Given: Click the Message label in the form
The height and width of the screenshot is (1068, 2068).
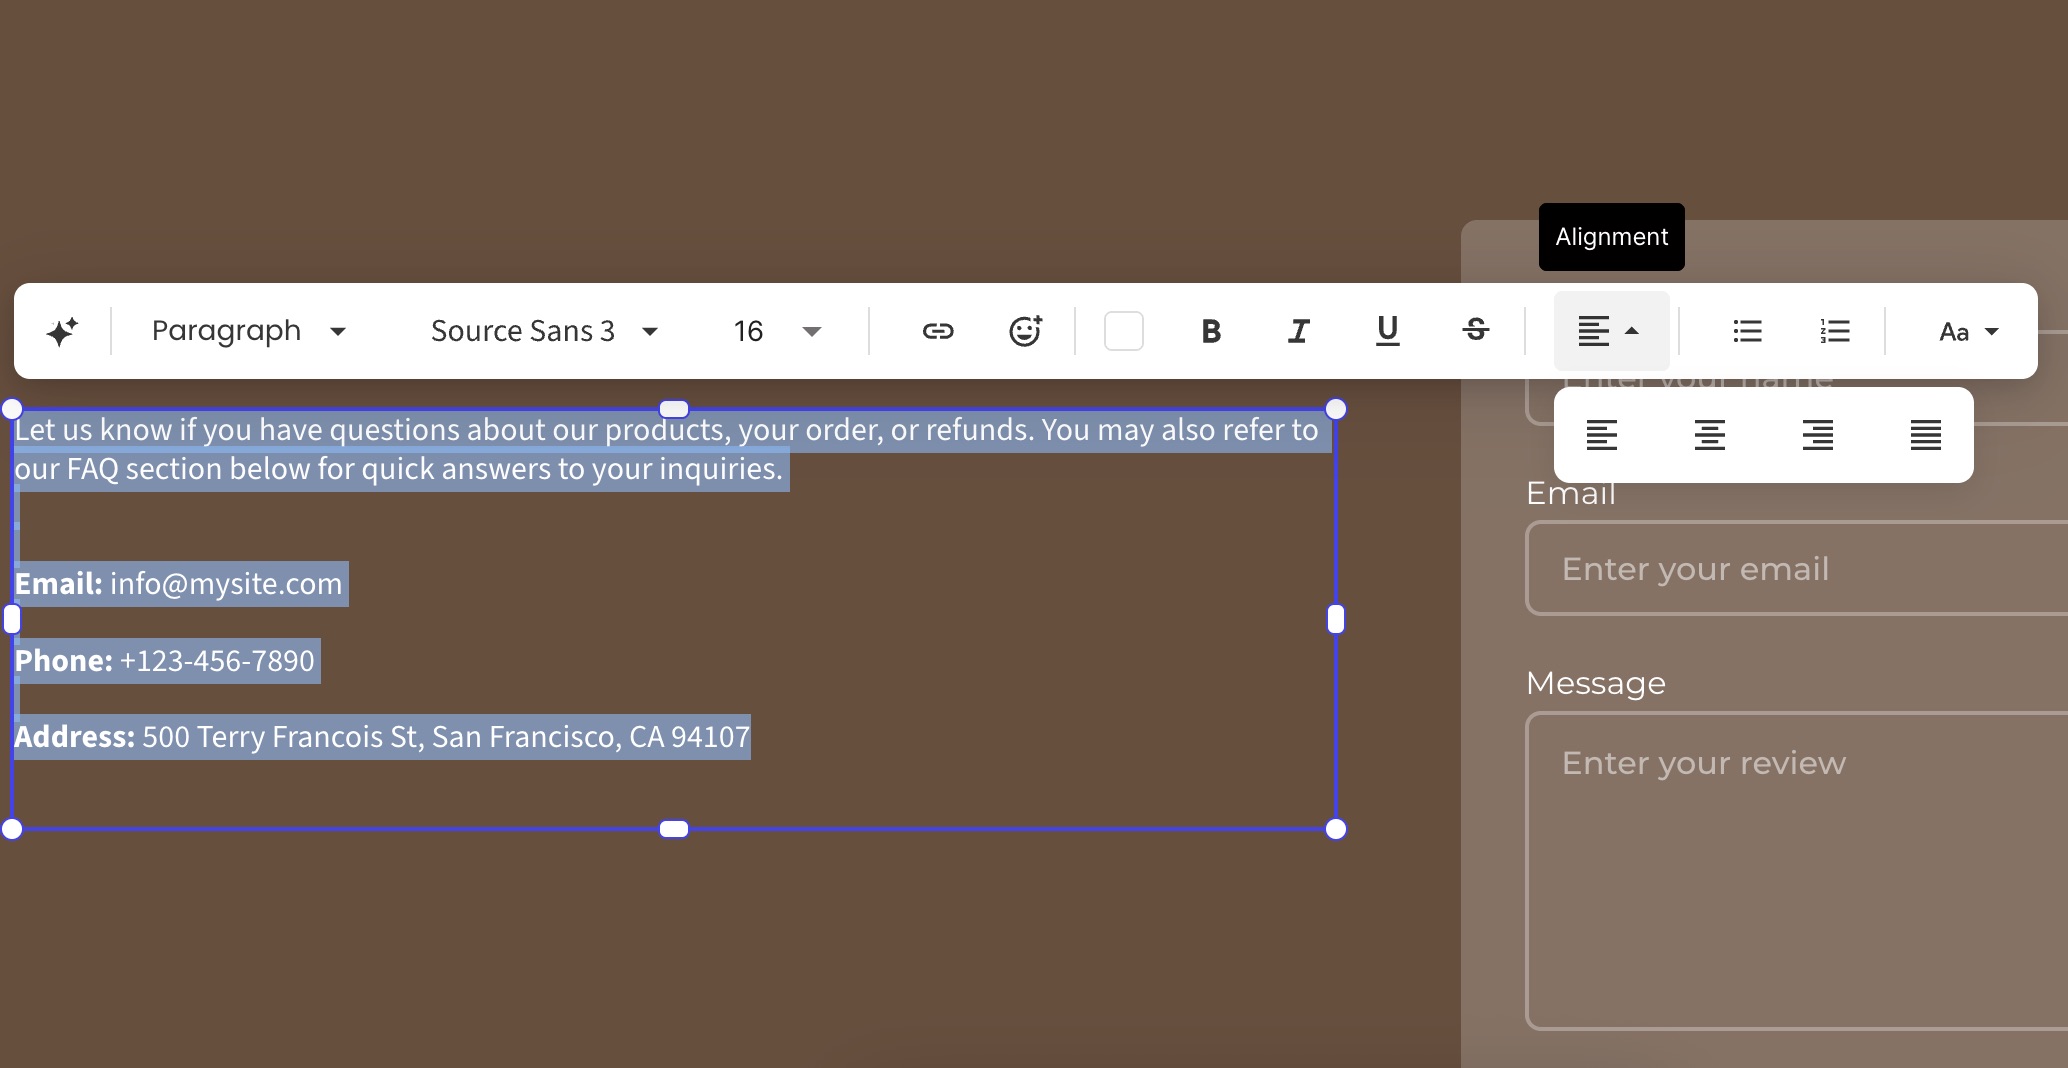Looking at the screenshot, I should [1596, 683].
